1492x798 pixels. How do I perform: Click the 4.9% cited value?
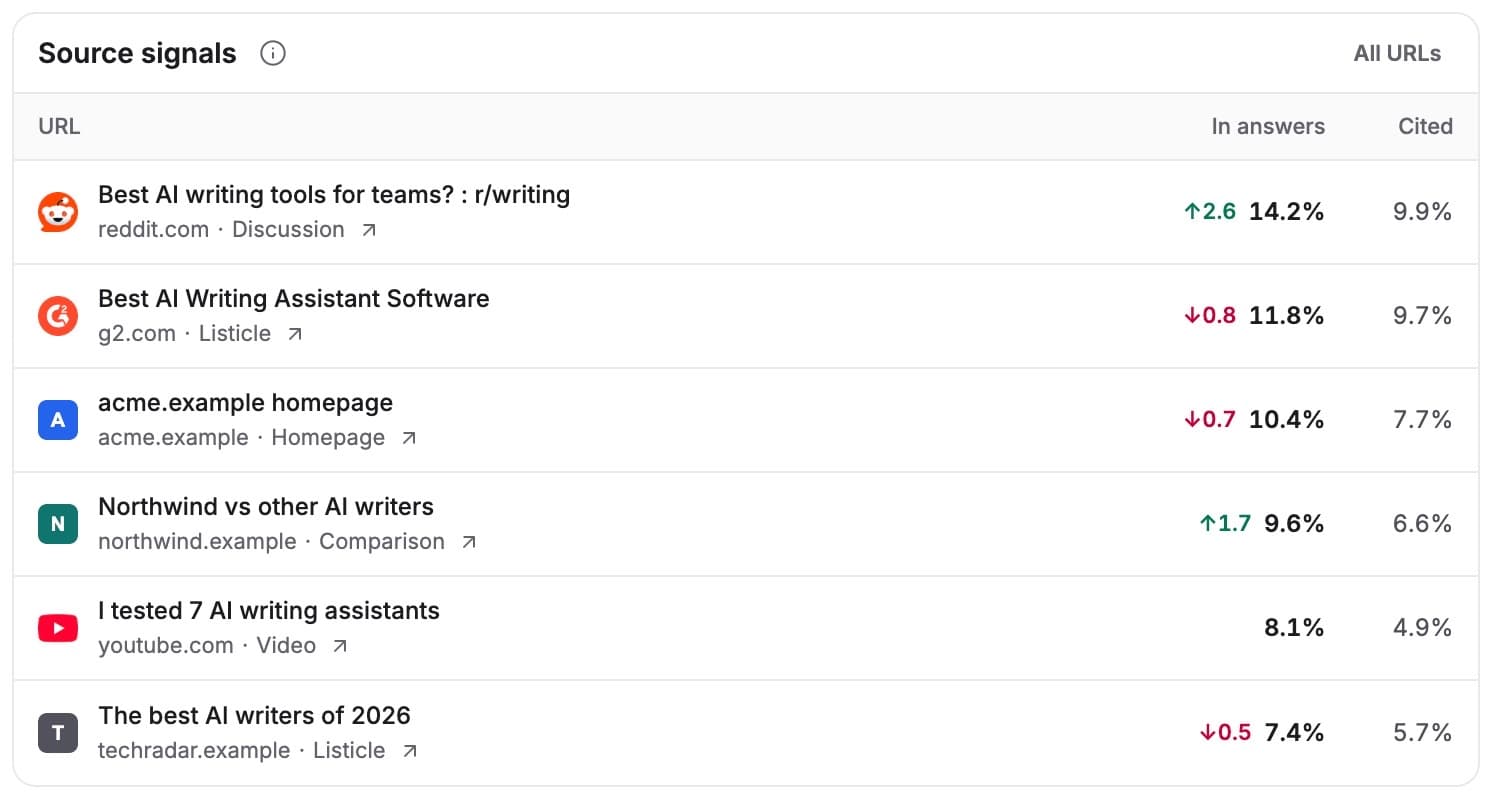click(x=1422, y=628)
